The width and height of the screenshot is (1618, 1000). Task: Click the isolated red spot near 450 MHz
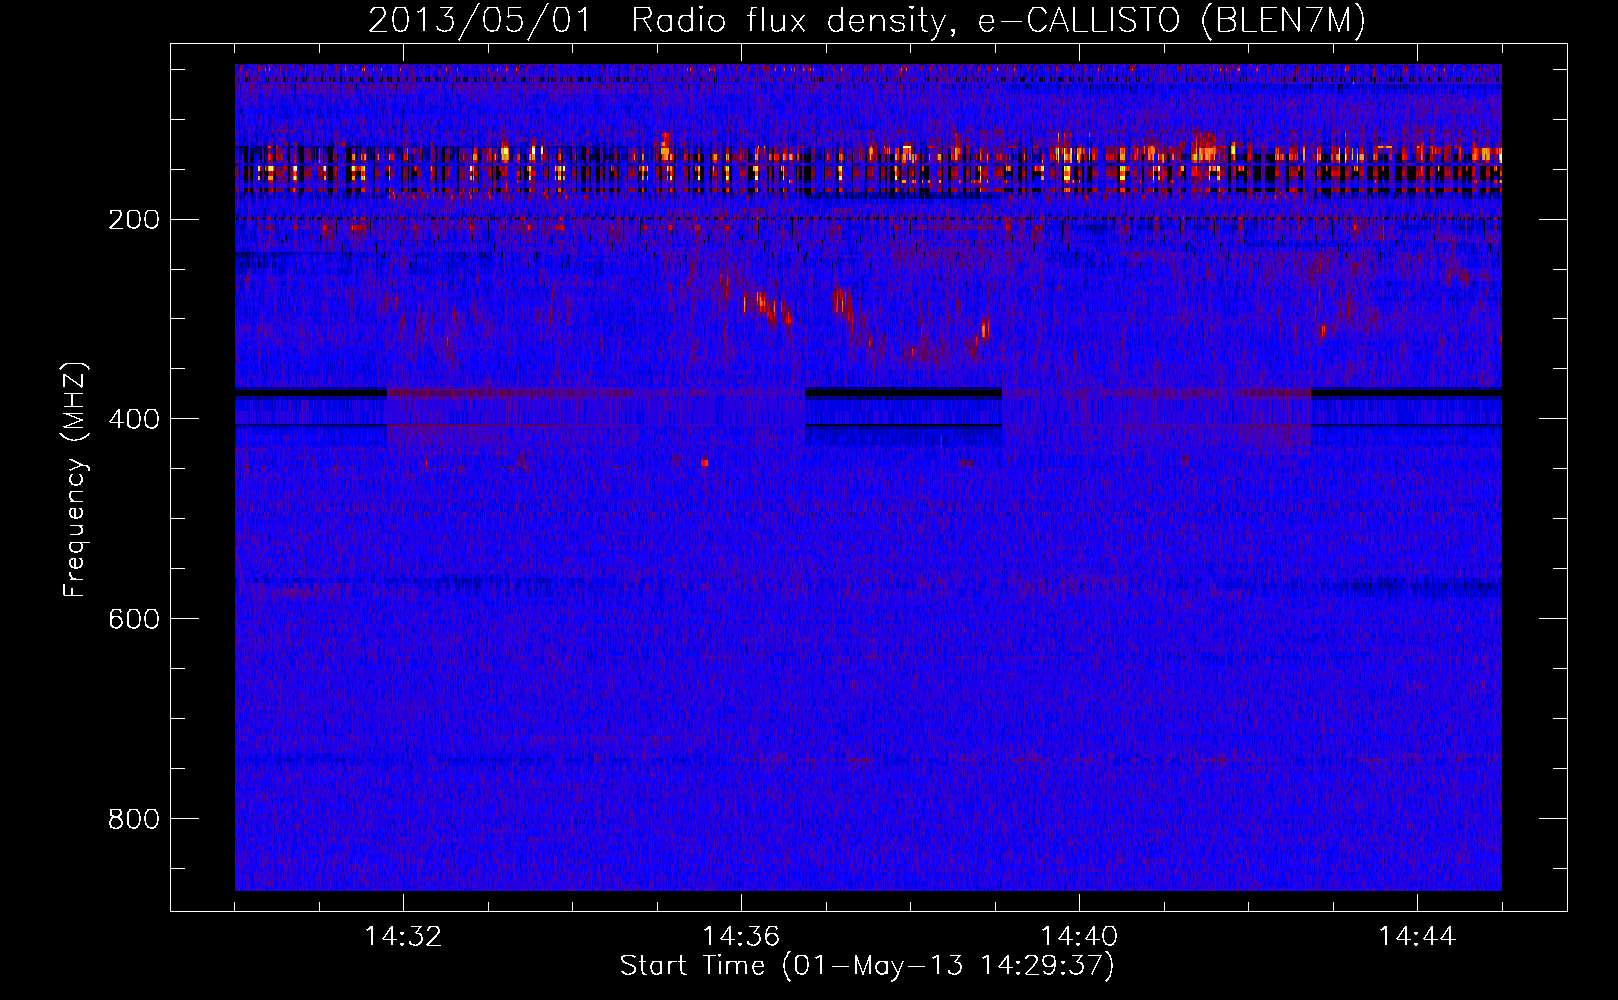tap(705, 463)
